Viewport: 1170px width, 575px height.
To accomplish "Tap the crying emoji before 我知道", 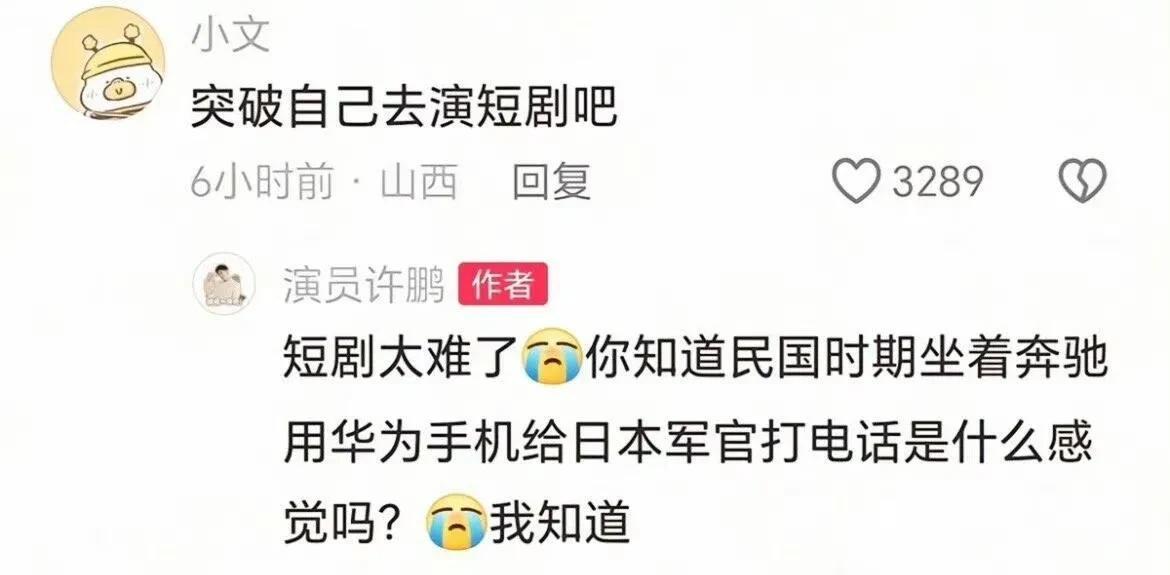I will 456,522.
